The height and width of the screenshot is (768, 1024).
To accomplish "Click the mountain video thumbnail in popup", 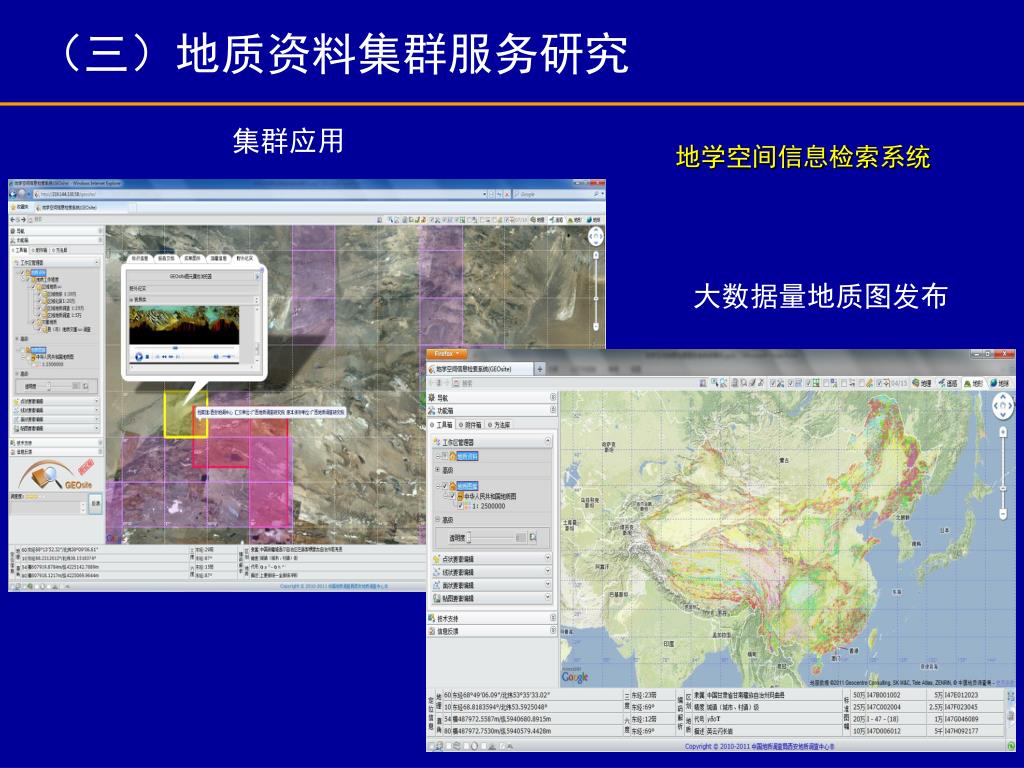I will (184, 325).
